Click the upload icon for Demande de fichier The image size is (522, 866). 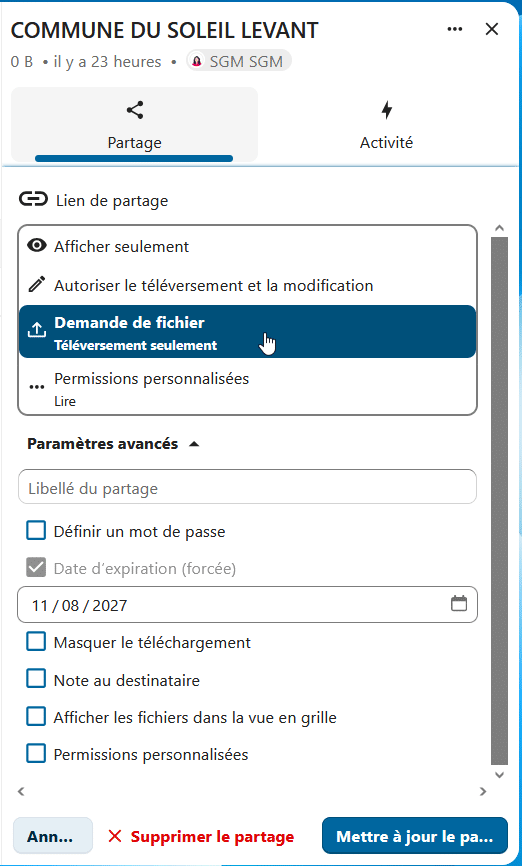click(x=37, y=331)
